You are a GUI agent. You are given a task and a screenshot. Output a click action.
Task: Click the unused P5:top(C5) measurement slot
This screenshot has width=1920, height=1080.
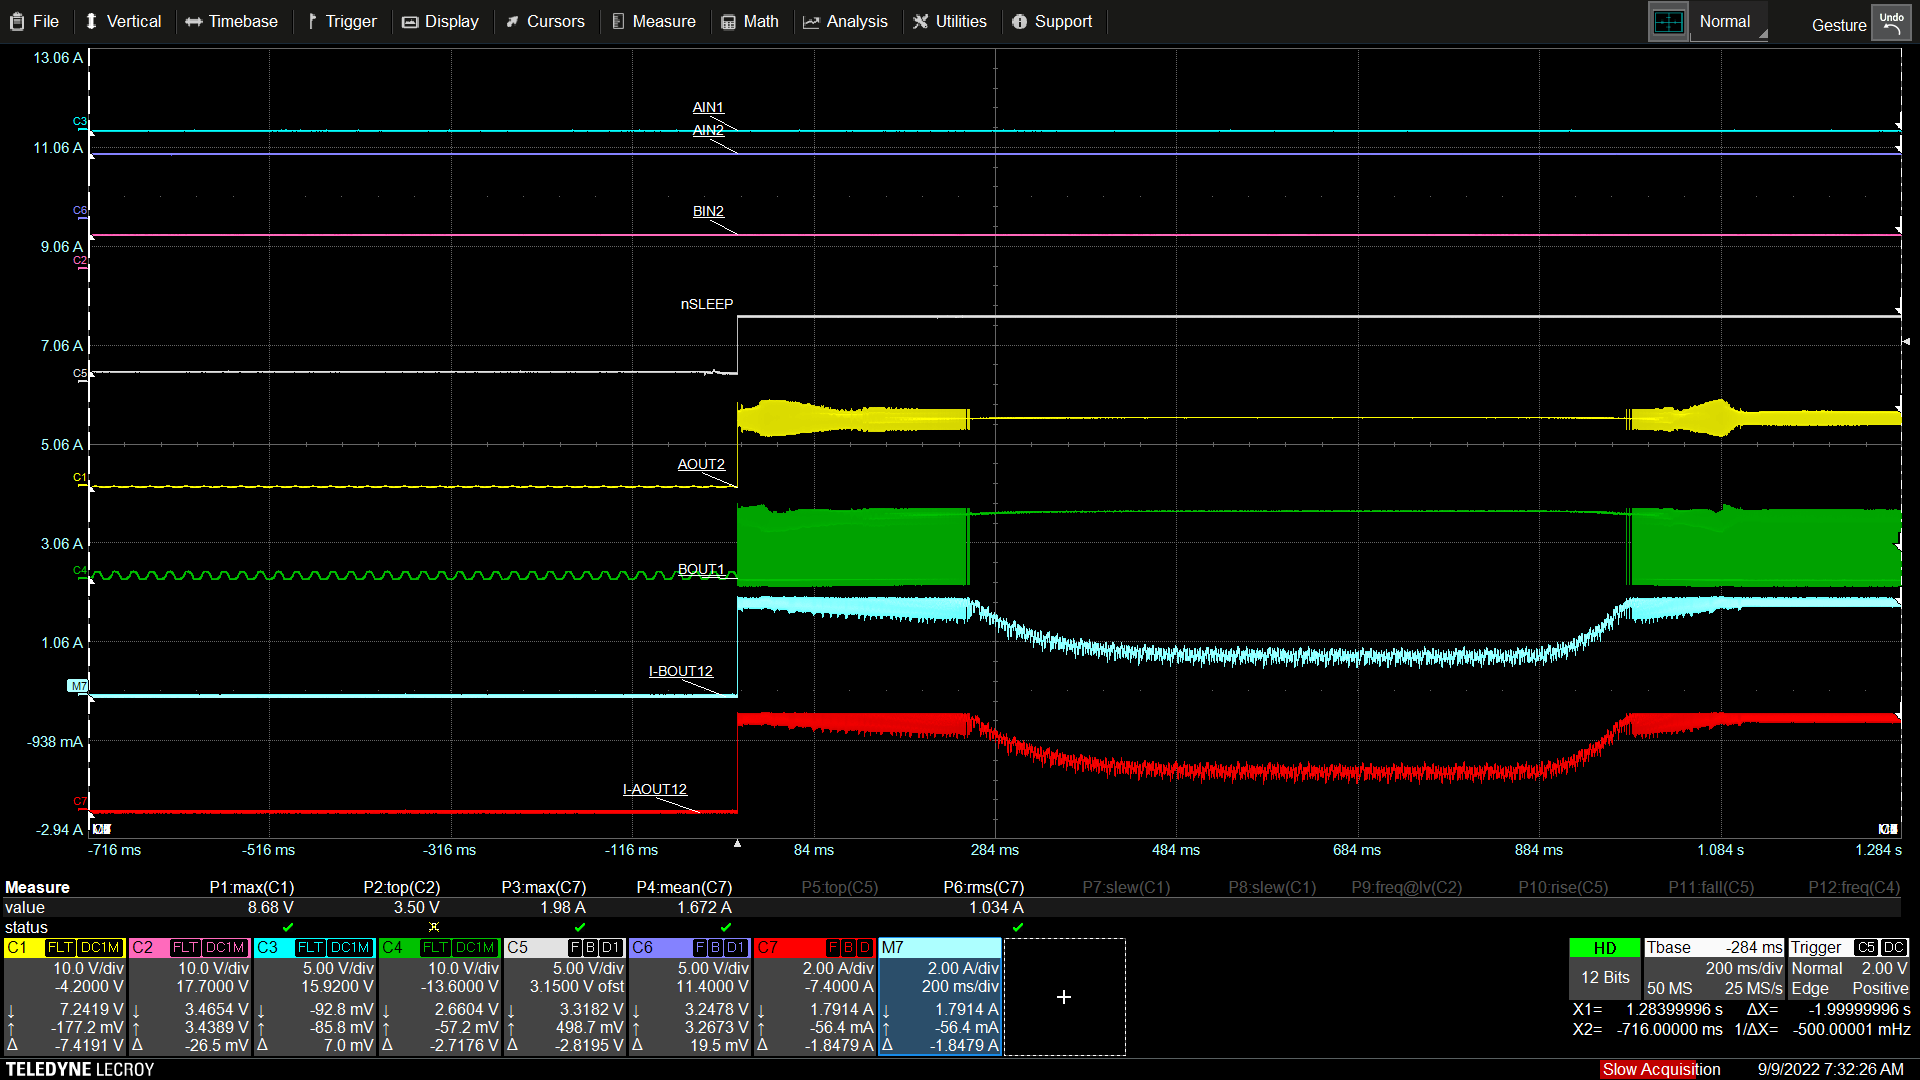point(839,887)
